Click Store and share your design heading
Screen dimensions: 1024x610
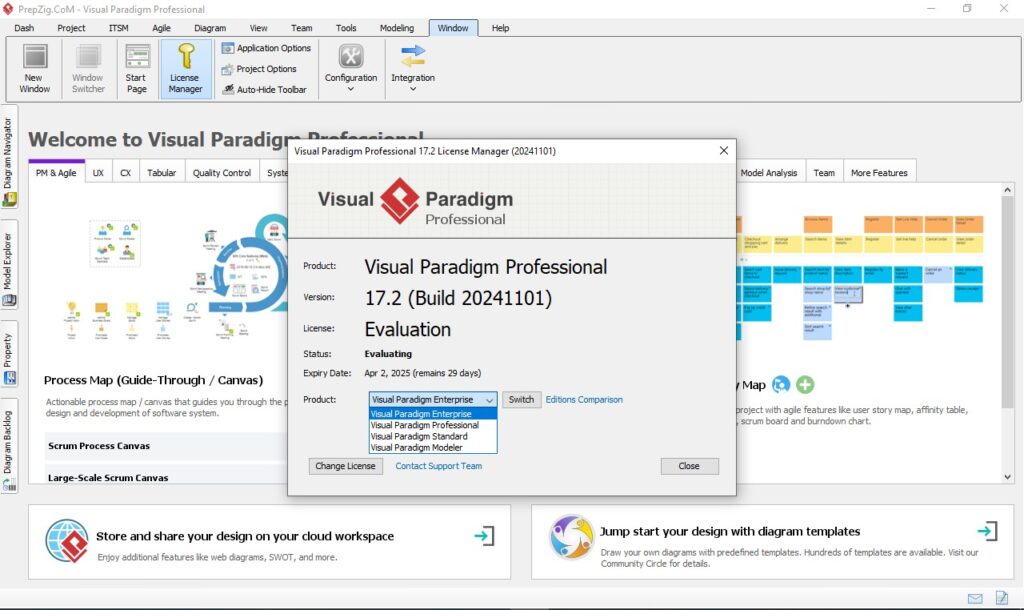pyautogui.click(x=245, y=536)
